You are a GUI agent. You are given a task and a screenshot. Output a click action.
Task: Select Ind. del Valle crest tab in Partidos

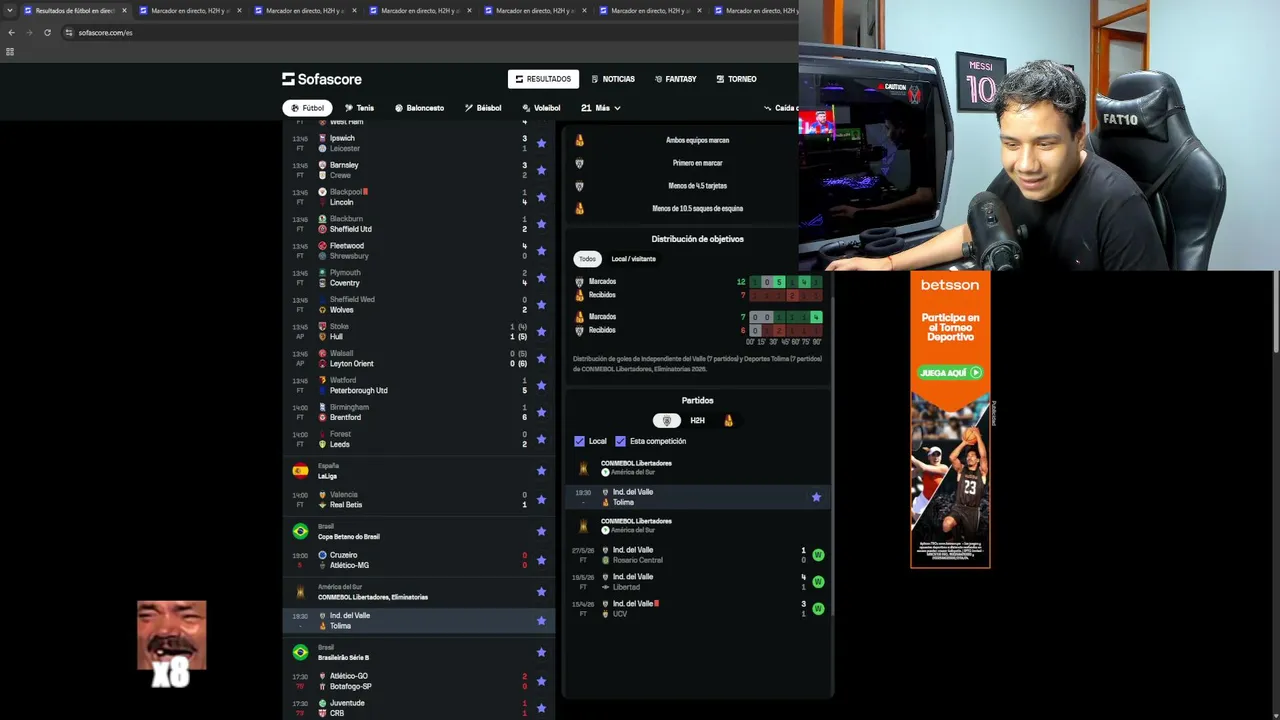(x=667, y=421)
